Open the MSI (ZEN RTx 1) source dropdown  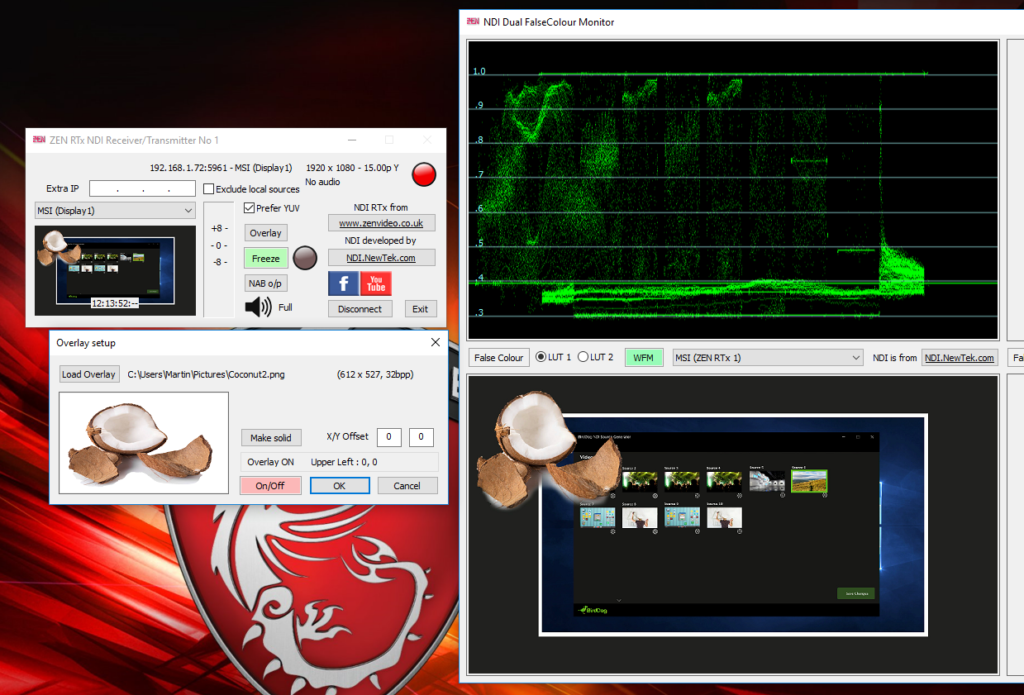pyautogui.click(x=768, y=357)
